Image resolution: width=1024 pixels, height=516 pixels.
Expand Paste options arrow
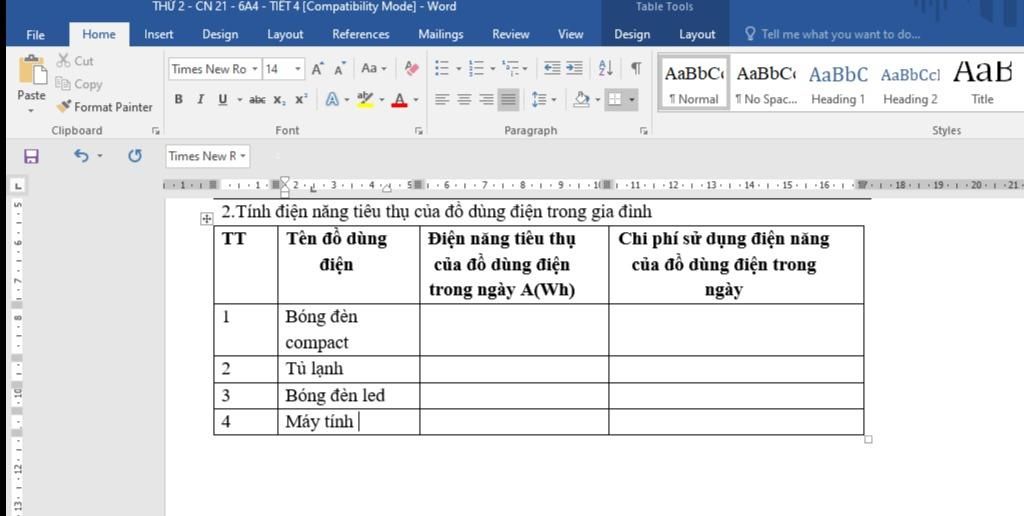[x=31, y=111]
